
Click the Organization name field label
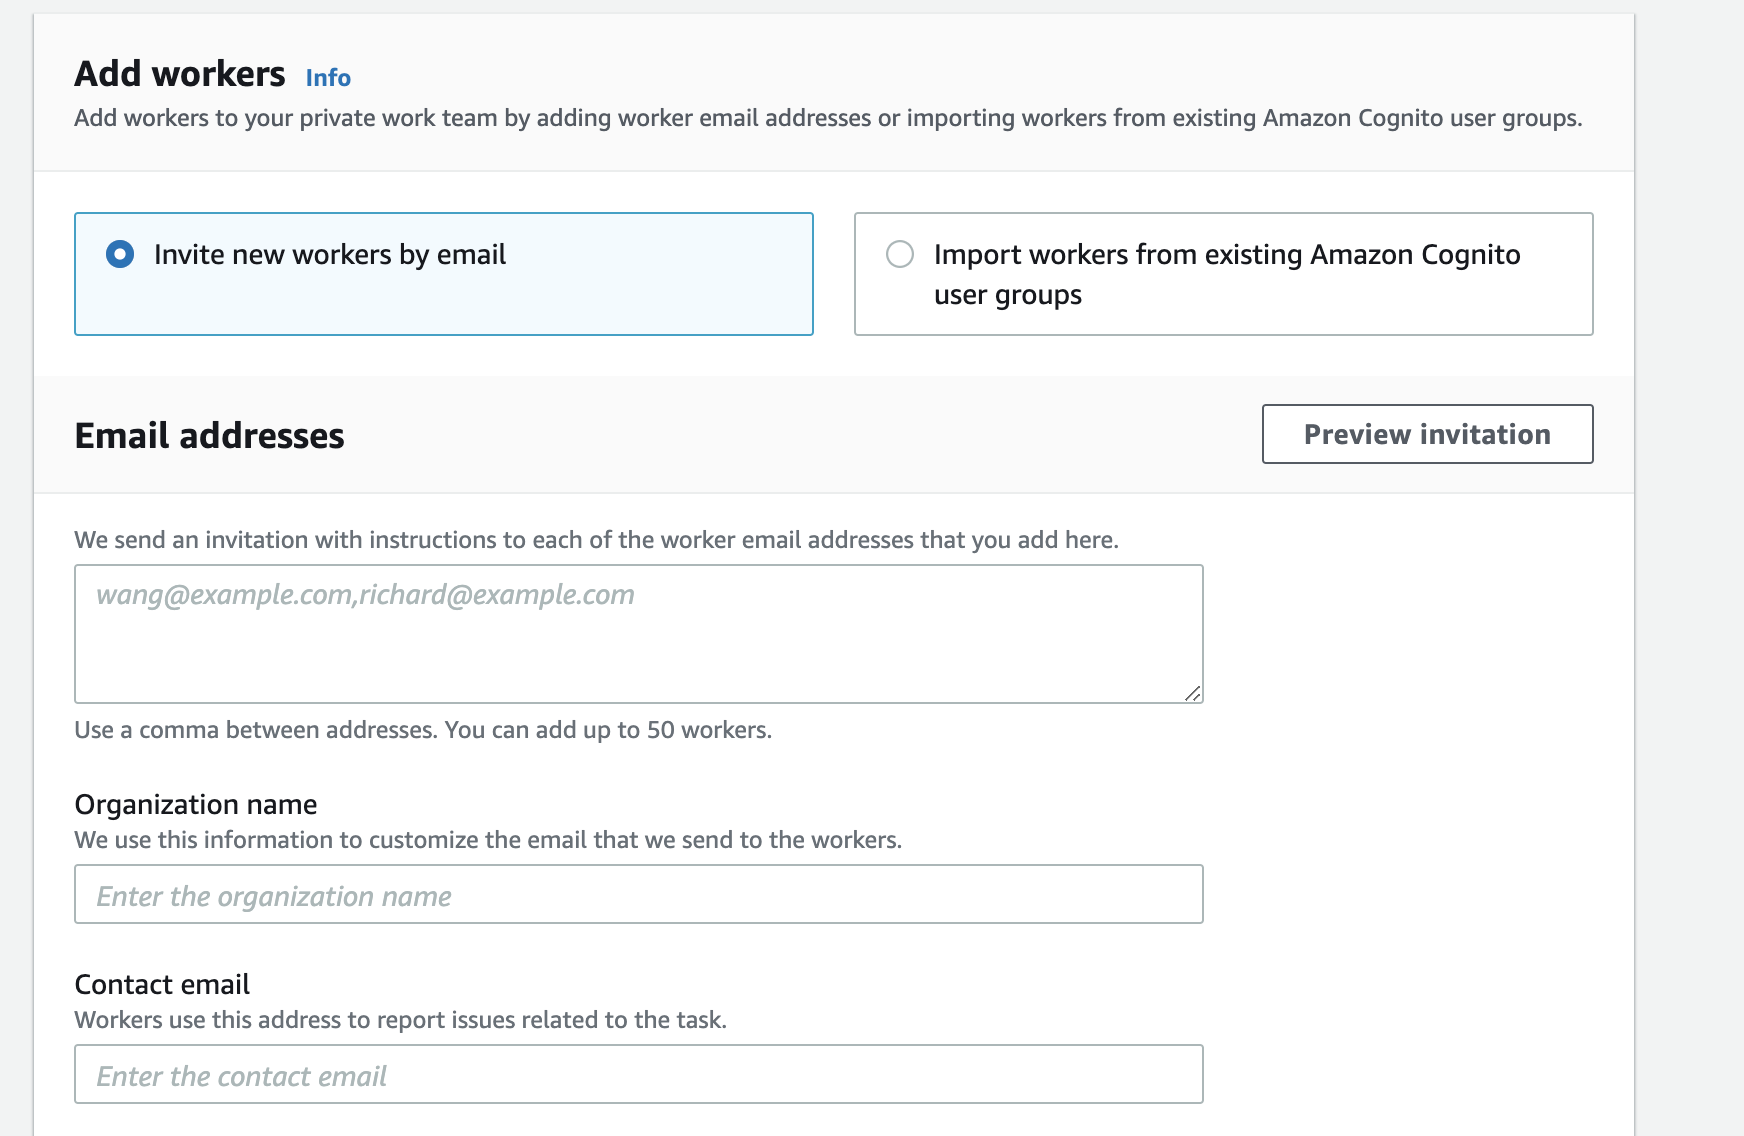[x=196, y=804]
